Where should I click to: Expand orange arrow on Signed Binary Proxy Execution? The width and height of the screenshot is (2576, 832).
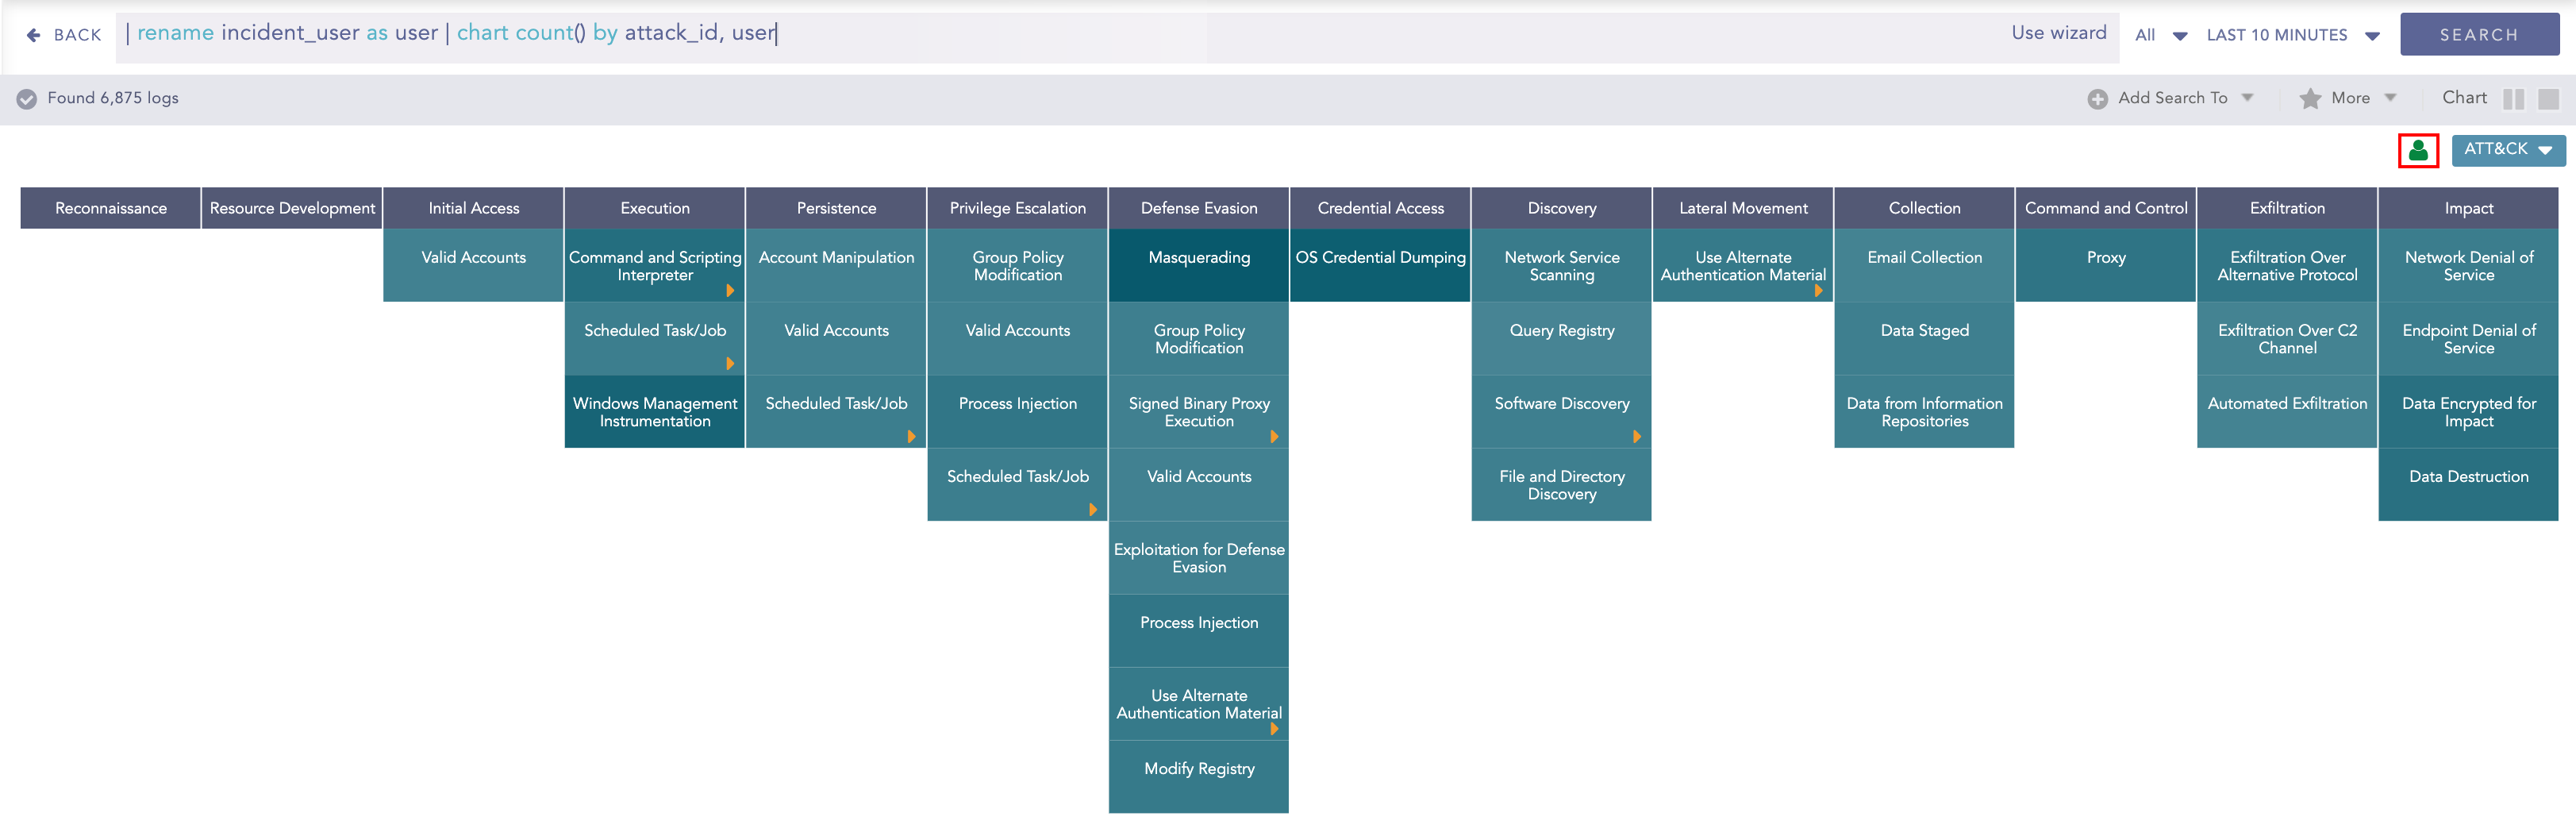coord(1274,437)
